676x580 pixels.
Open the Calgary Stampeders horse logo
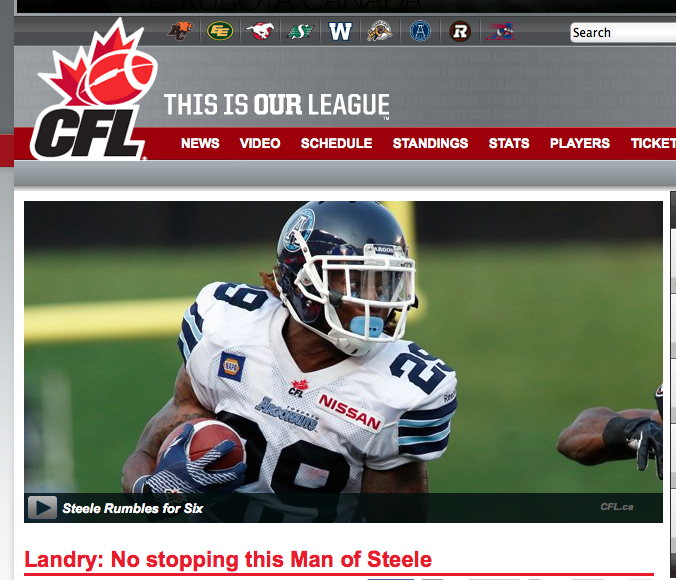(260, 31)
